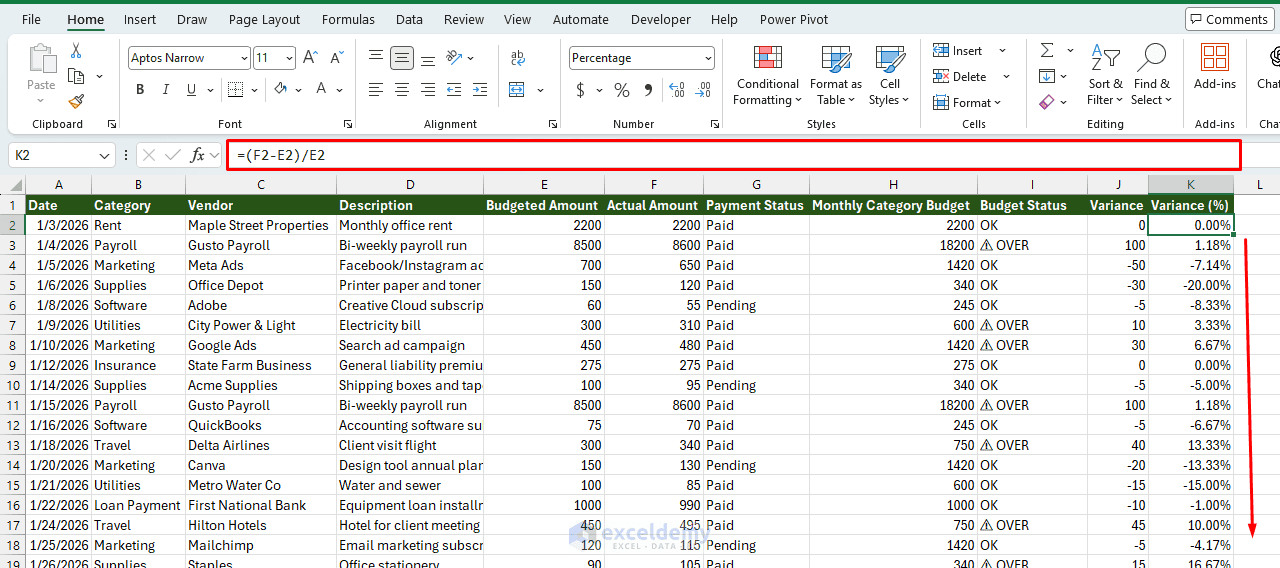The height and width of the screenshot is (568, 1280).
Task: Open the font size dropdown showing 11
Action: [x=289, y=59]
